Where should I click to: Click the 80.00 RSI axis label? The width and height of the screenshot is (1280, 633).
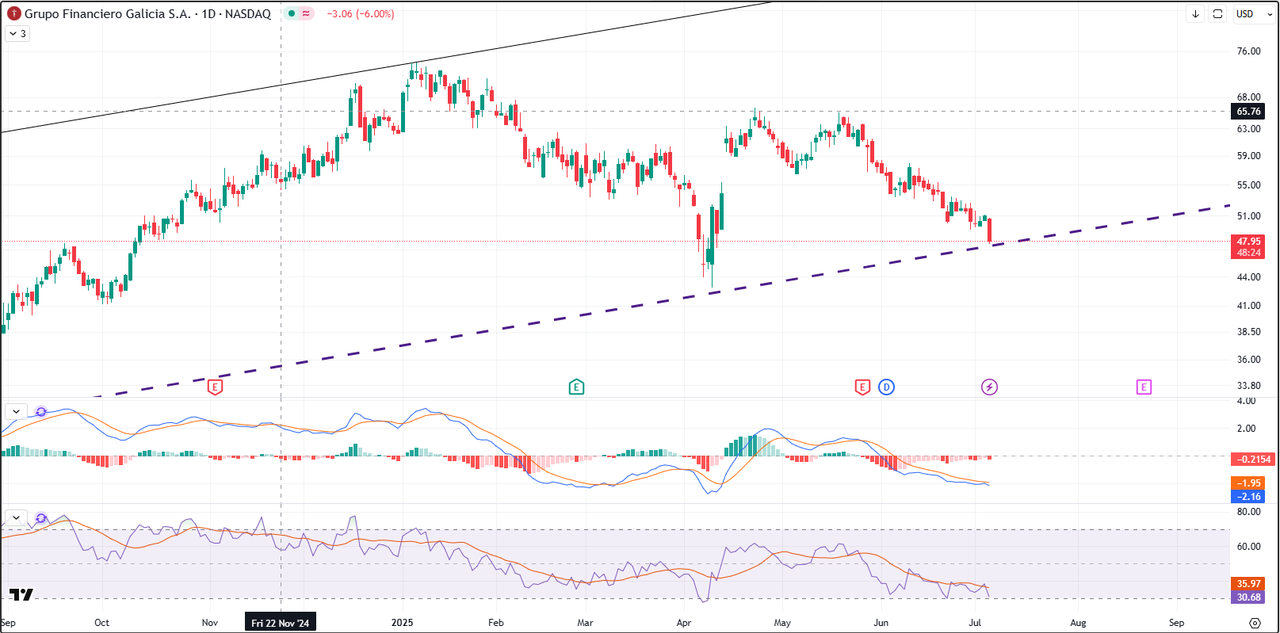point(1248,512)
